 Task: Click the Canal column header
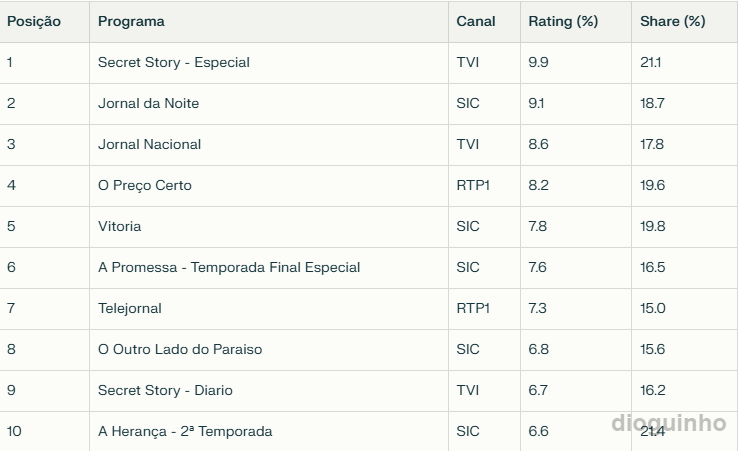click(x=475, y=21)
